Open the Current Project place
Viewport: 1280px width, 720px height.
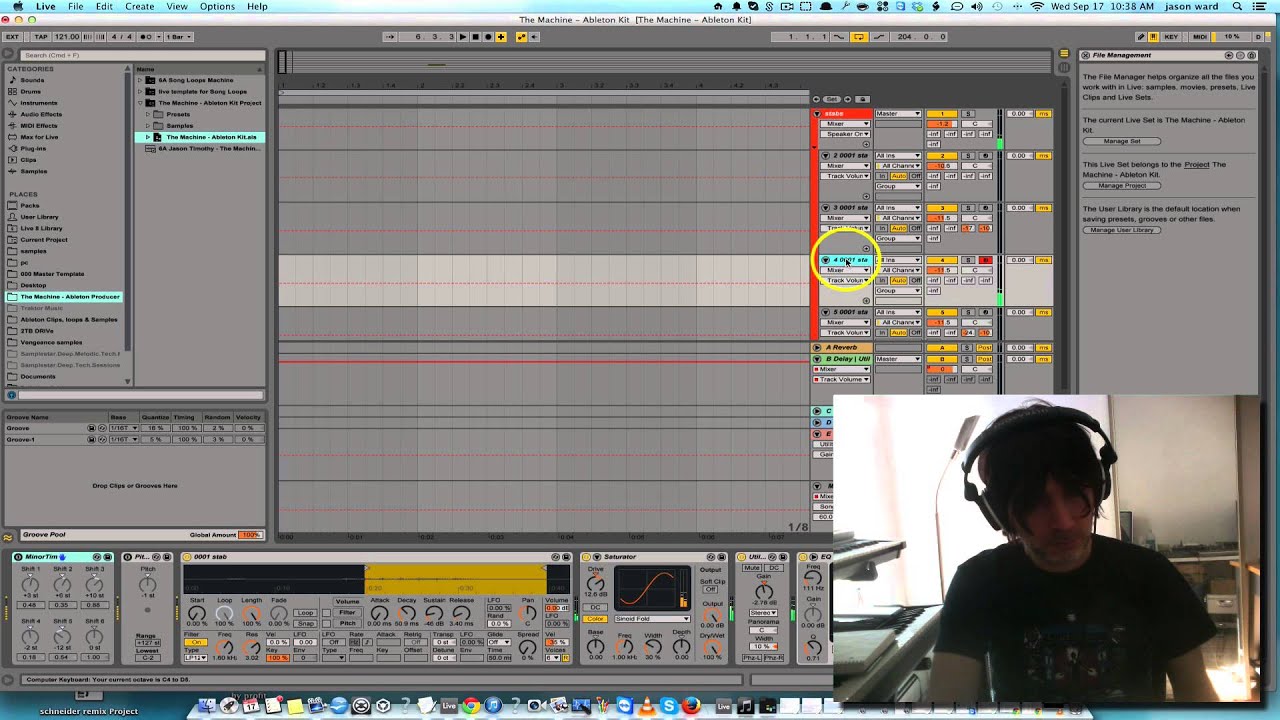point(44,240)
